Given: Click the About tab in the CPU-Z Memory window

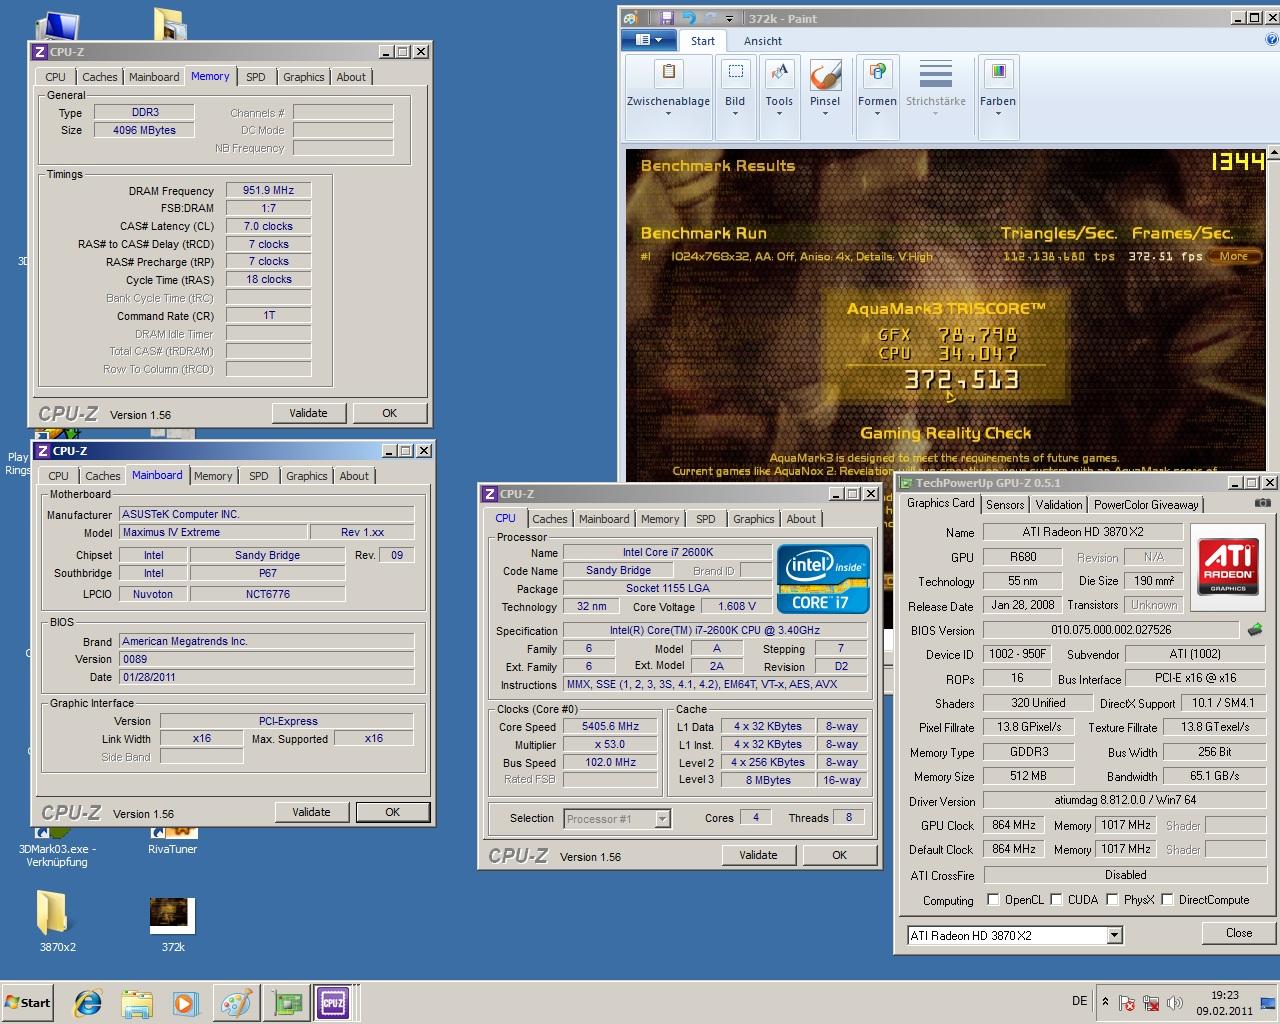Looking at the screenshot, I should point(350,77).
